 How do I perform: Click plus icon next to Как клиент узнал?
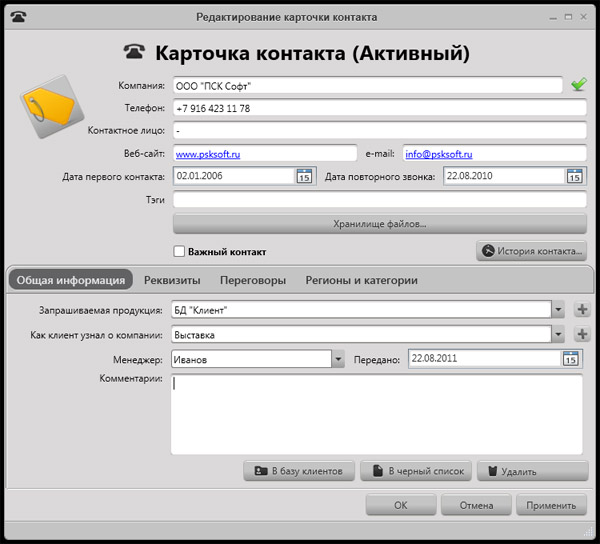[x=582, y=334]
